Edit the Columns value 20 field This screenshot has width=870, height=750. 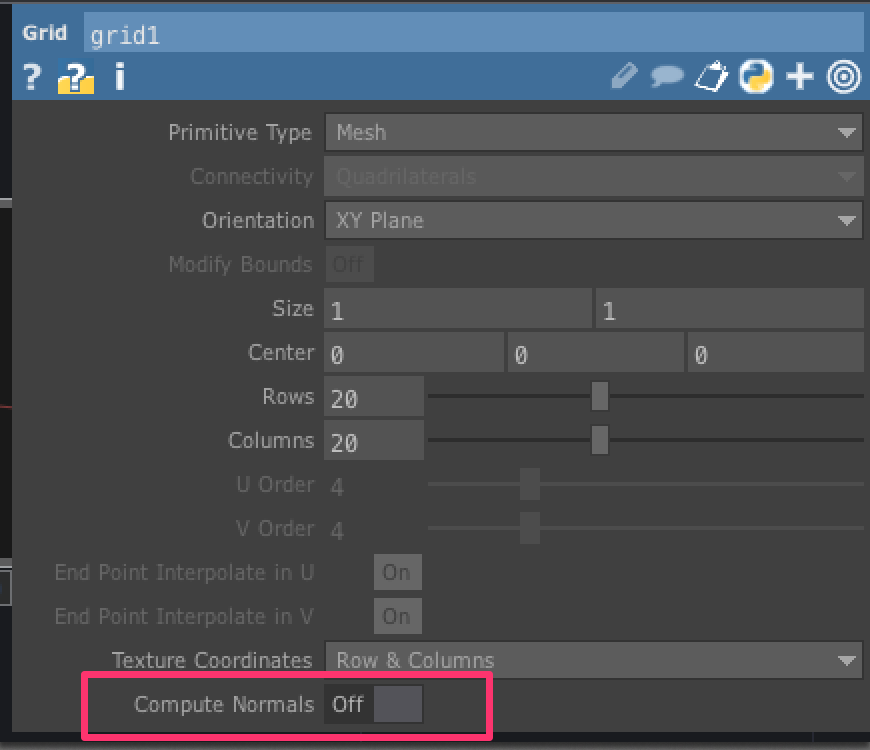click(374, 440)
